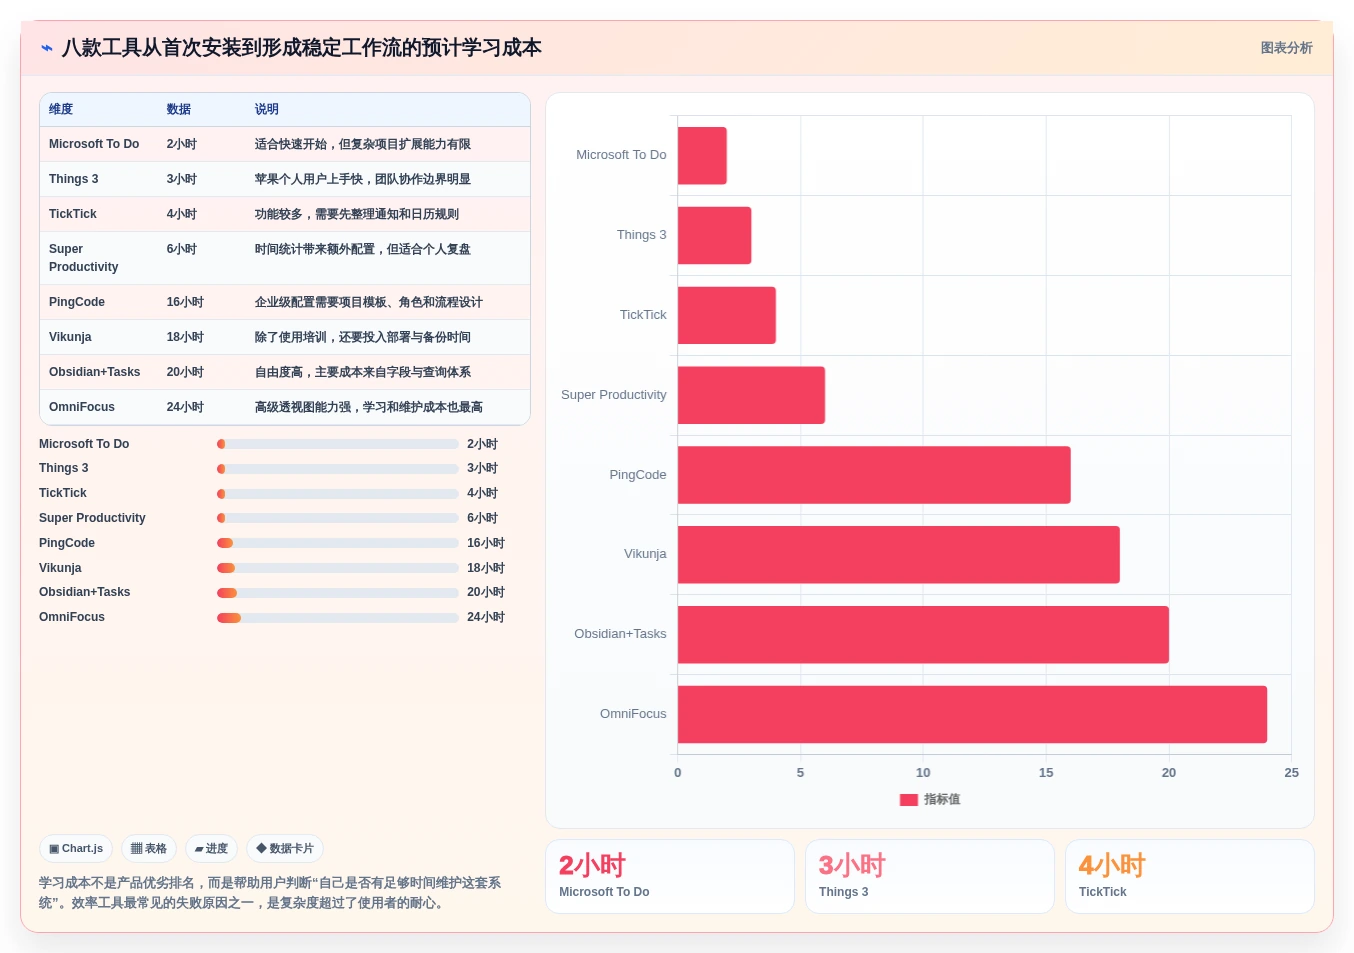1354x953 pixels.
Task: Select the Microsoft To Do table row
Action: tap(285, 144)
